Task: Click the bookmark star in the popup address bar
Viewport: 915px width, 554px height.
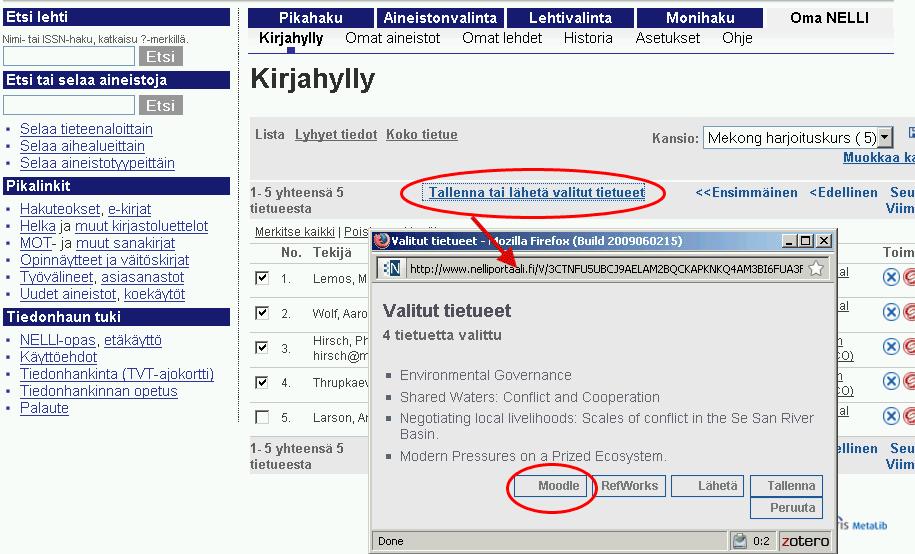Action: coord(816,269)
